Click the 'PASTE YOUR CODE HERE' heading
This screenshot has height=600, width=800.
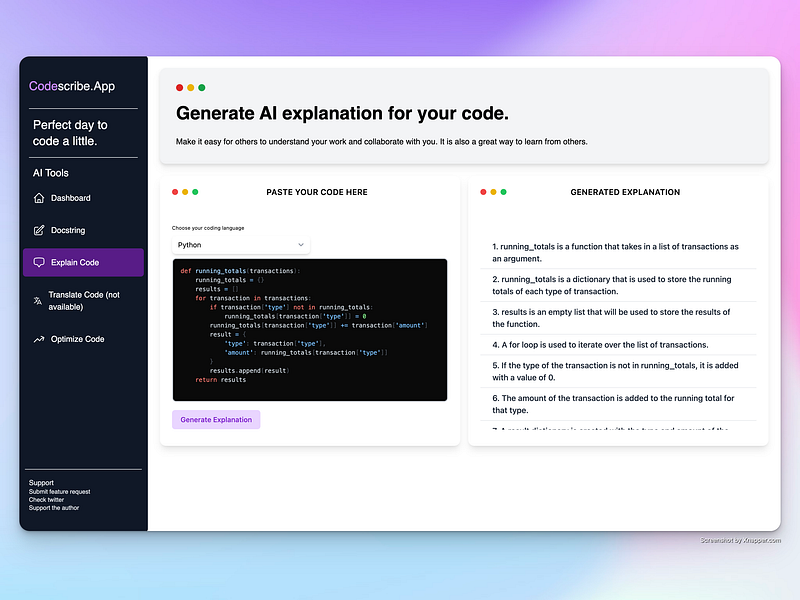(317, 192)
